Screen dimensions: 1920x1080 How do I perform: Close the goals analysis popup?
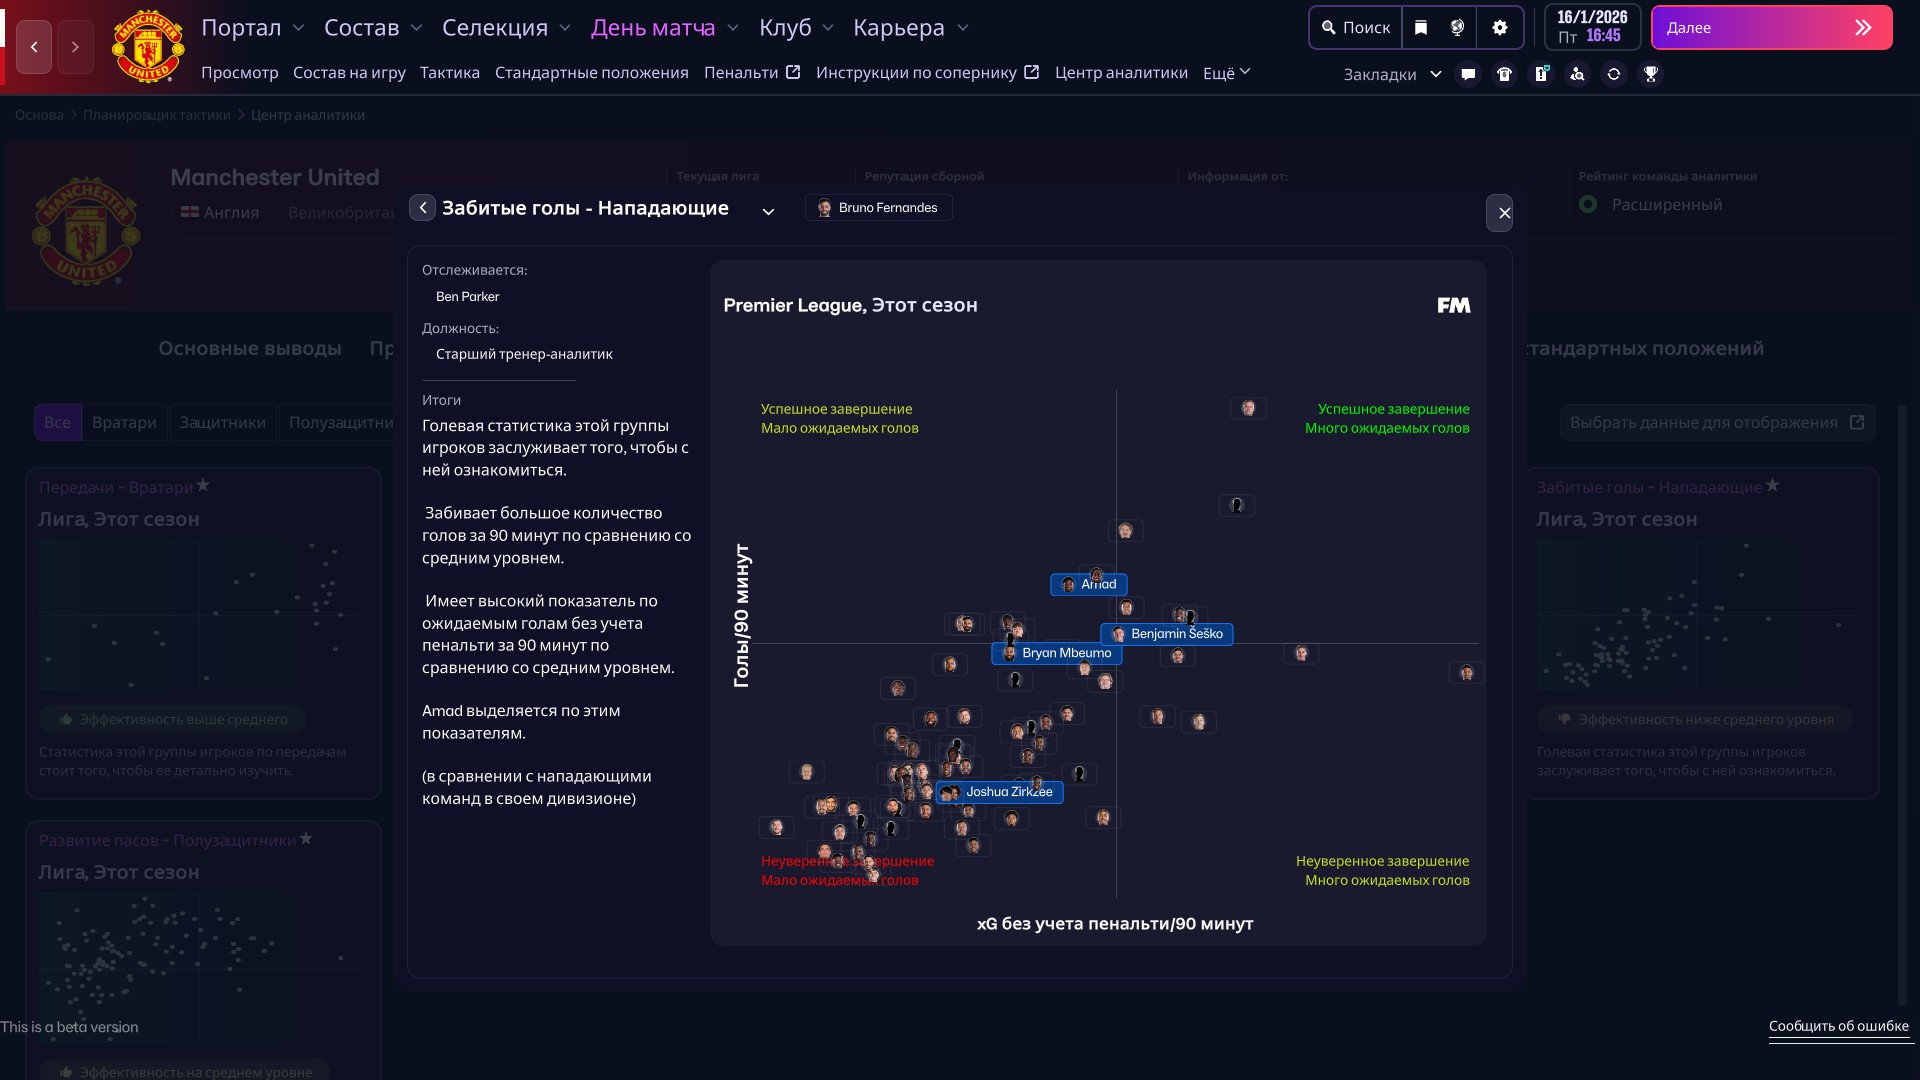pos(1503,213)
